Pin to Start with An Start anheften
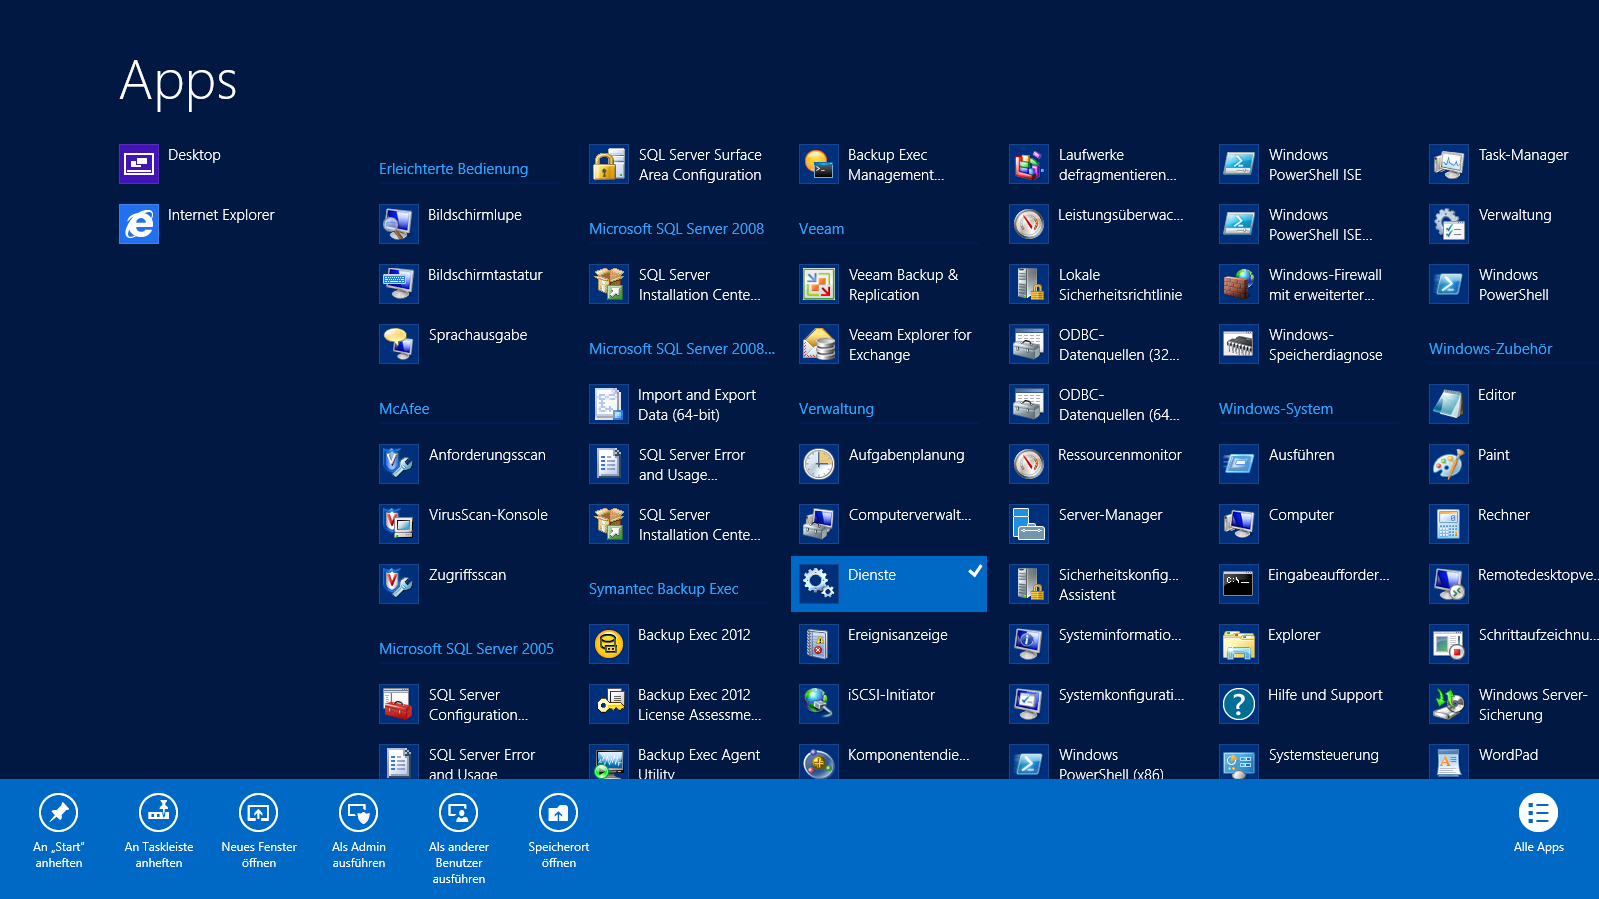This screenshot has width=1599, height=899. coord(59,832)
